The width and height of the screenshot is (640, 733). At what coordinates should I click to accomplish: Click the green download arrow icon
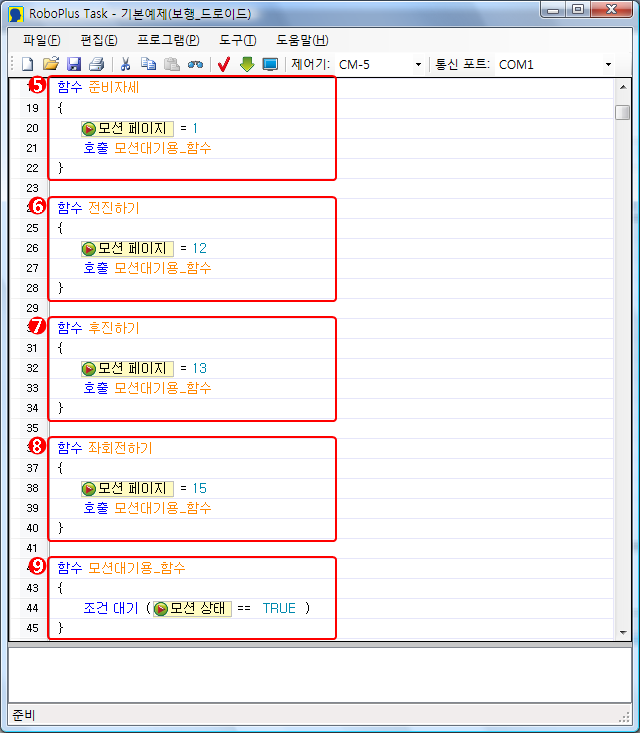(247, 64)
